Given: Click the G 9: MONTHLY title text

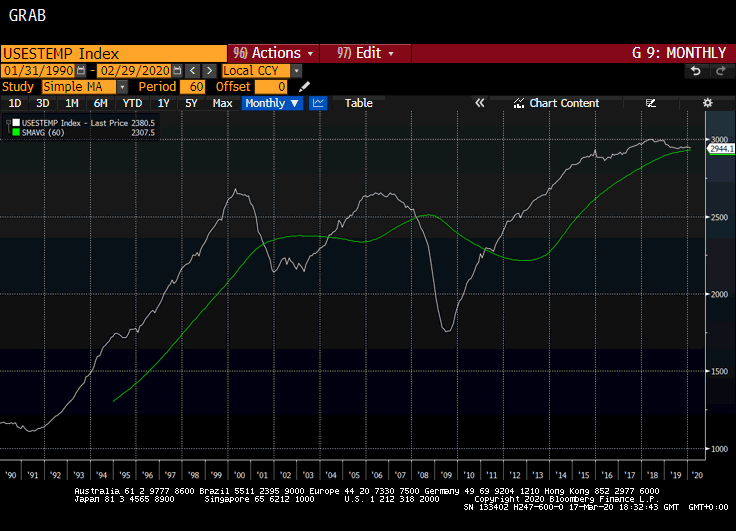Looking at the screenshot, I should (x=679, y=53).
